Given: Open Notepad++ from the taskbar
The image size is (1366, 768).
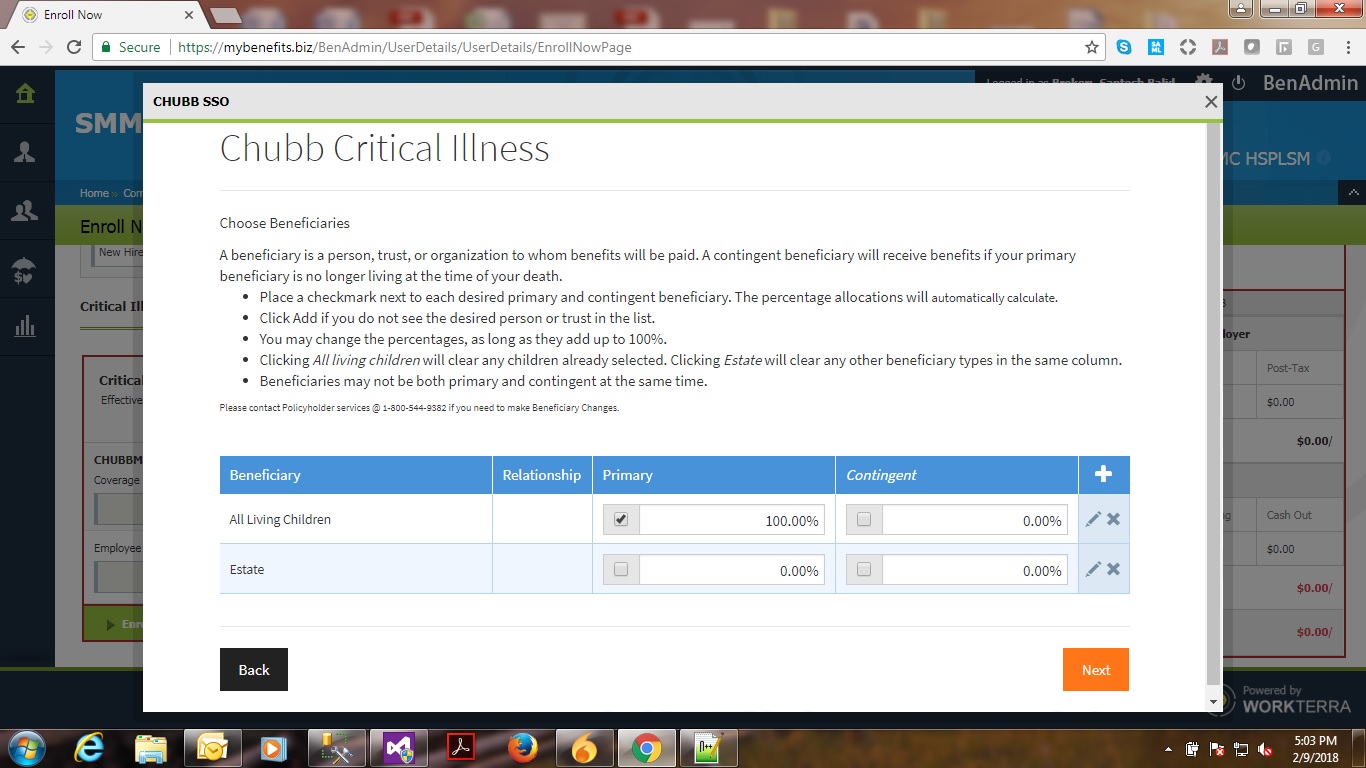Looking at the screenshot, I should 709,747.
